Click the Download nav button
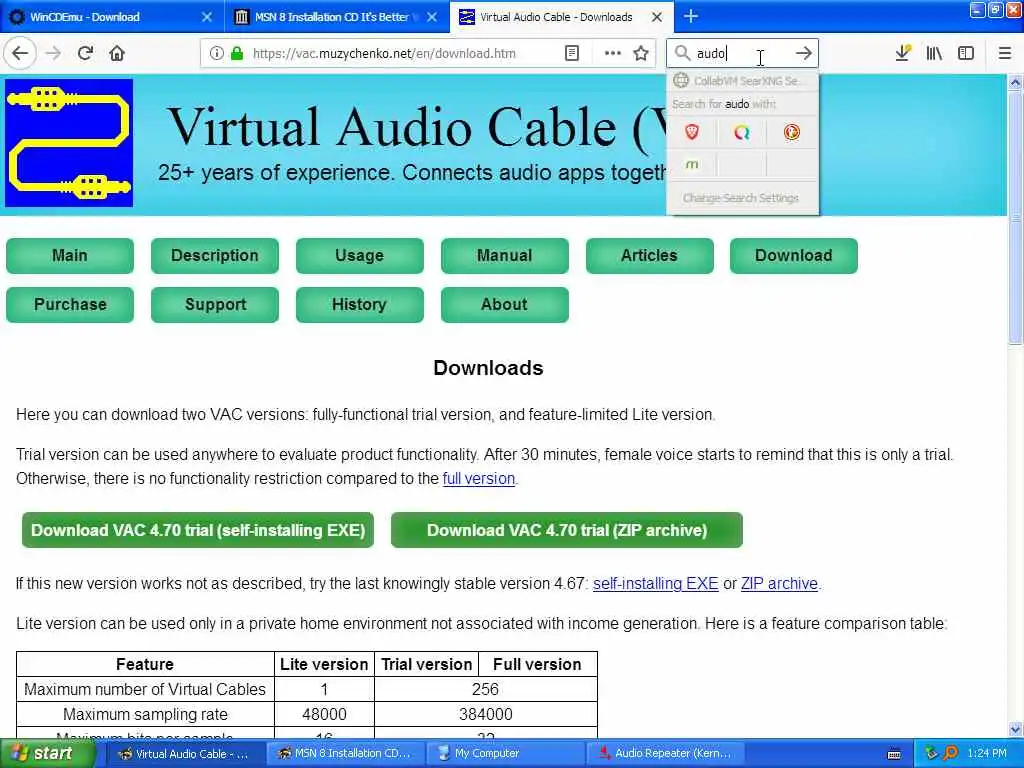Screen dimensions: 1024x768 (794, 255)
